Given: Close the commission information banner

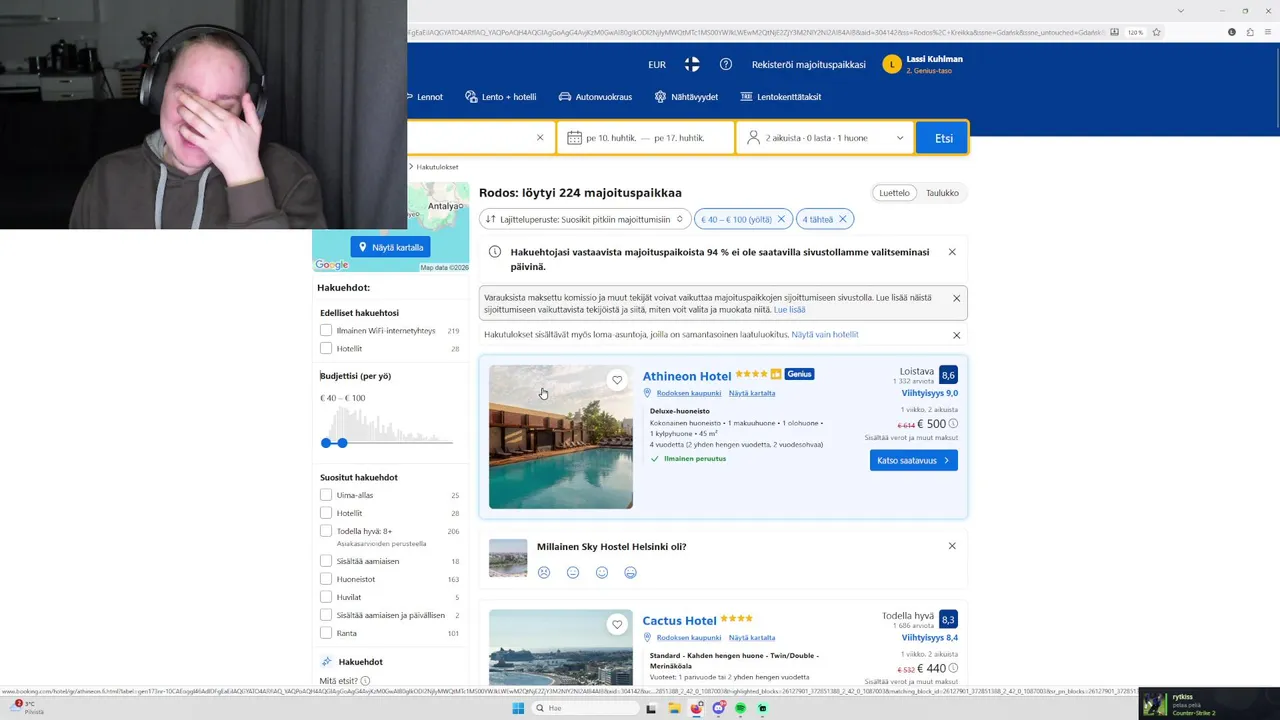Looking at the screenshot, I should (x=956, y=298).
